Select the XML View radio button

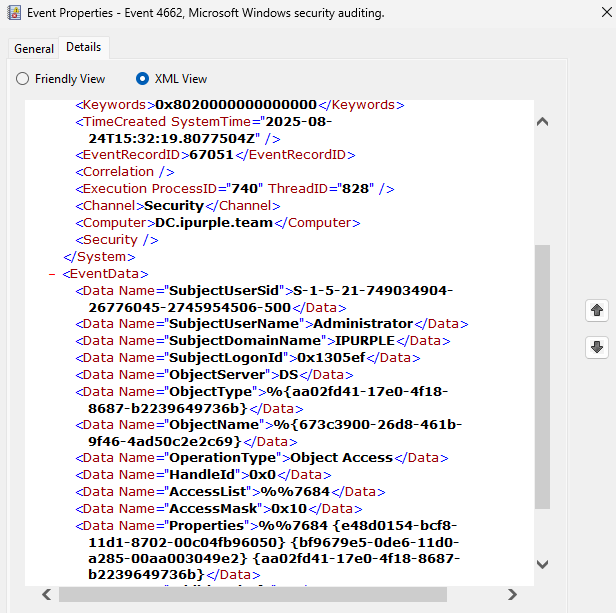point(142,78)
